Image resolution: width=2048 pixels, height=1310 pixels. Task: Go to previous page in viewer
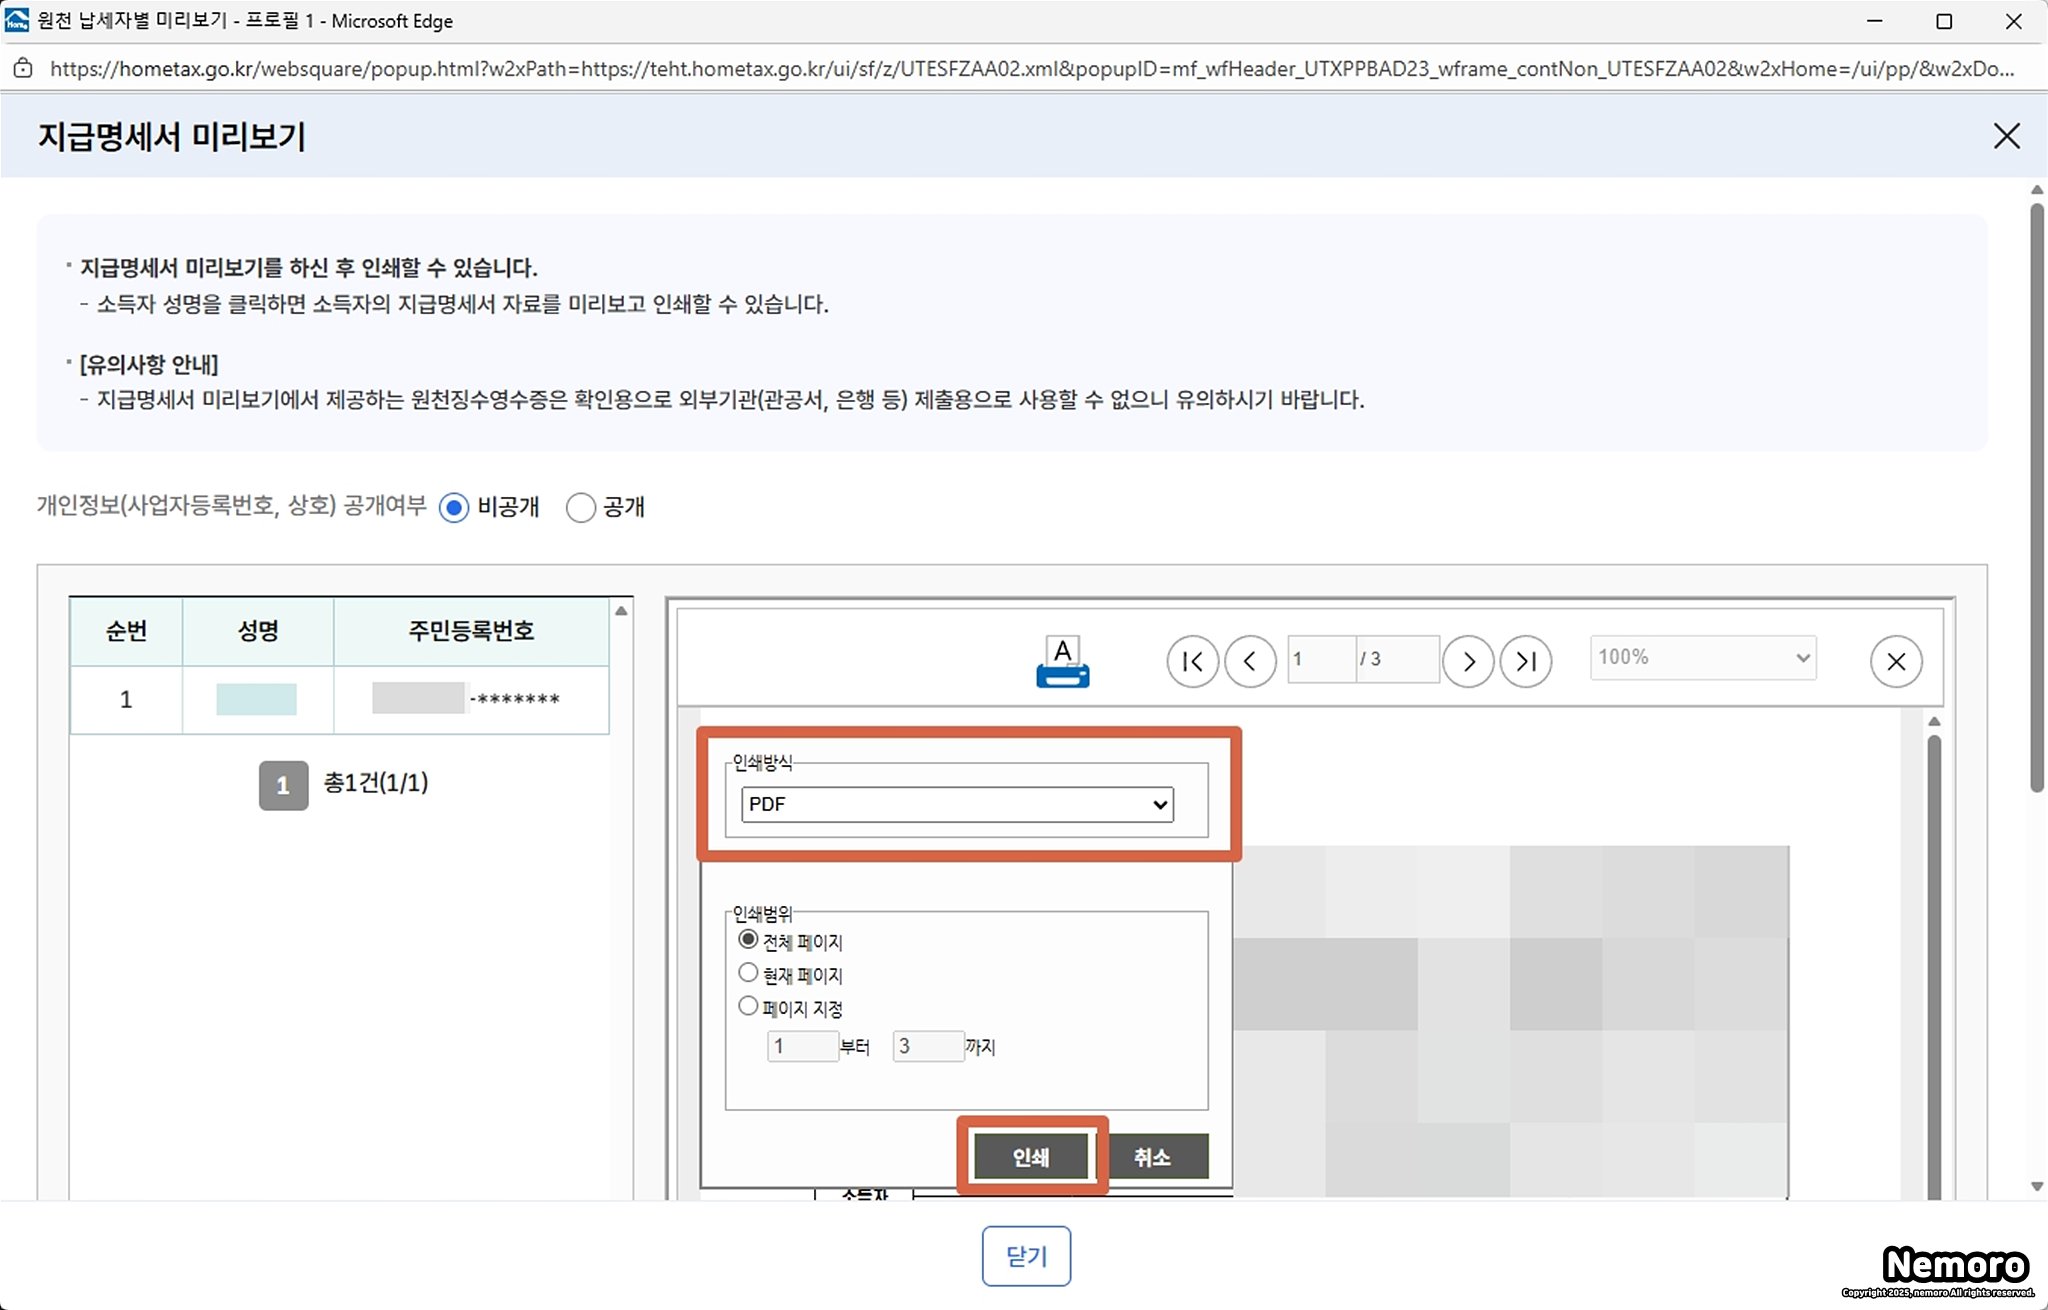tap(1250, 661)
